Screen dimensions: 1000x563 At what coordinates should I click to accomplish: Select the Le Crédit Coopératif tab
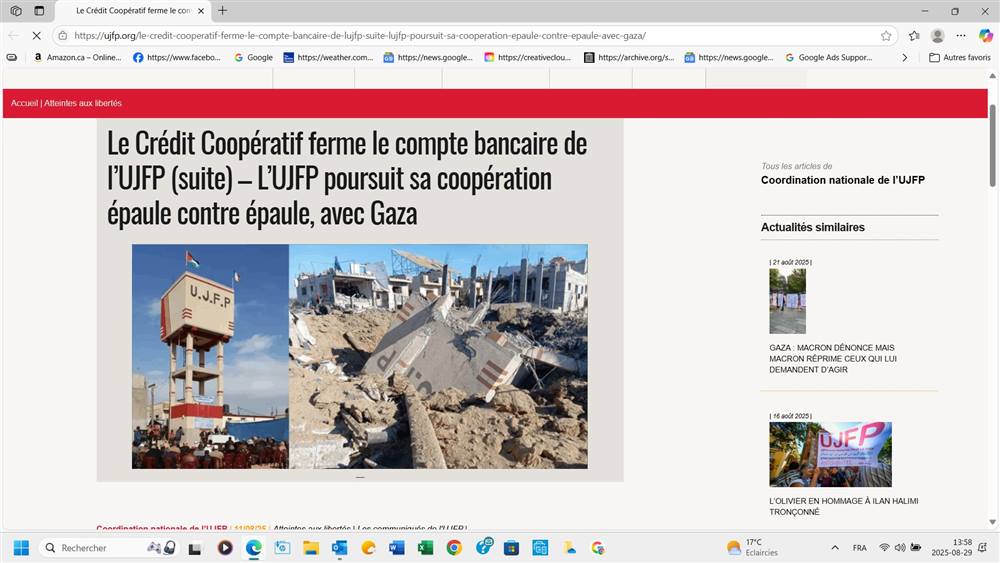pyautogui.click(x=133, y=11)
